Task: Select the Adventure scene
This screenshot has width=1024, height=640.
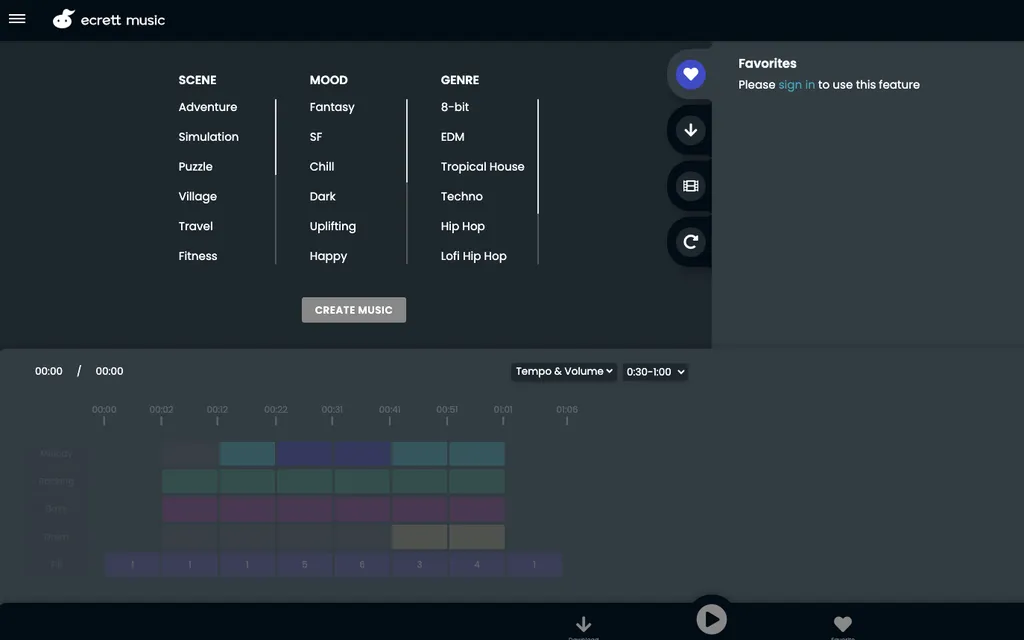Action: click(208, 107)
